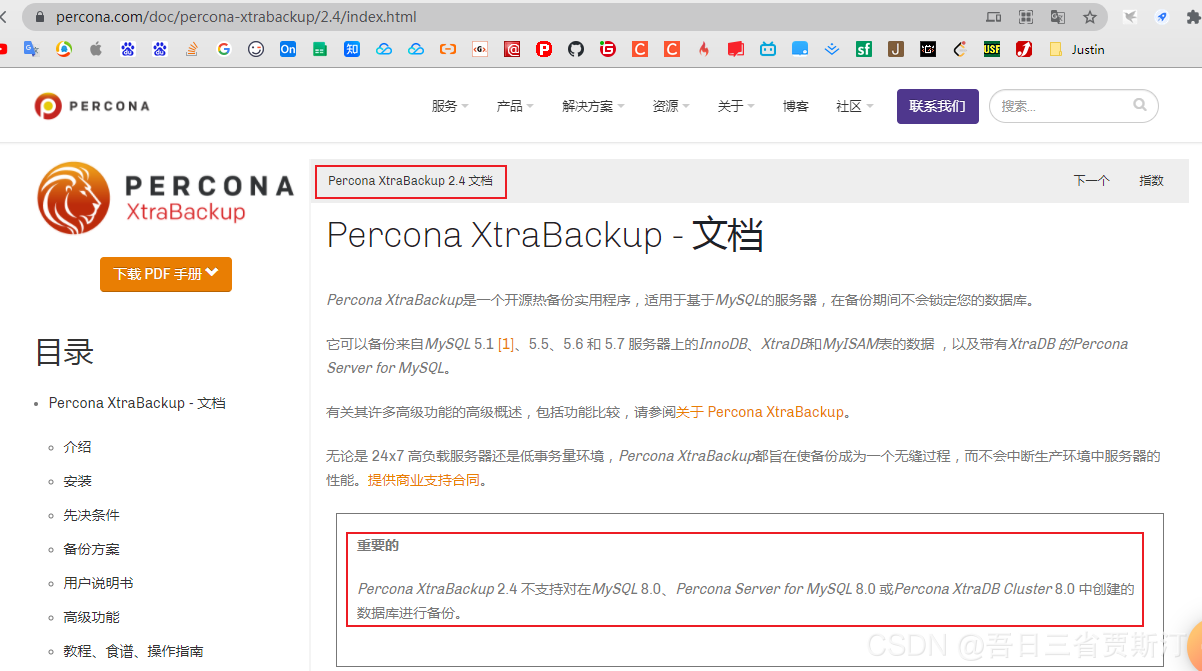The image size is (1202, 671).
Task: Open the Apple bookmark icon
Action: coord(96,49)
